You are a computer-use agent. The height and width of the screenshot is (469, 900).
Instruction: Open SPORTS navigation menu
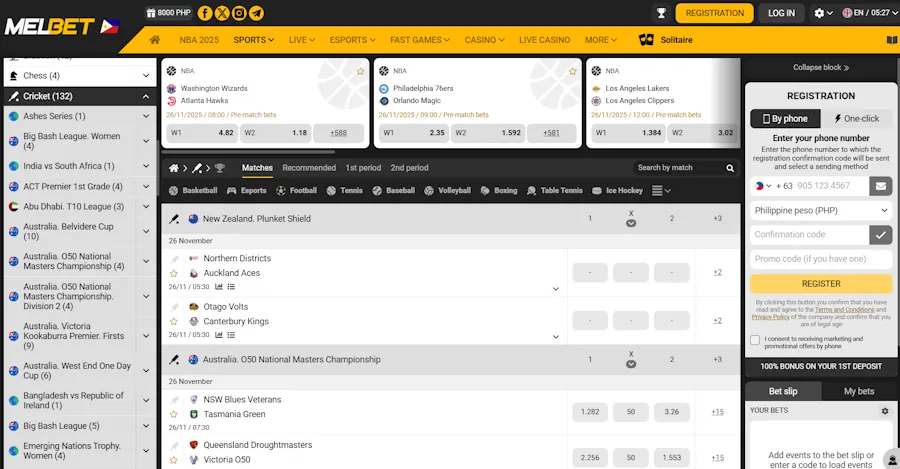tap(254, 40)
